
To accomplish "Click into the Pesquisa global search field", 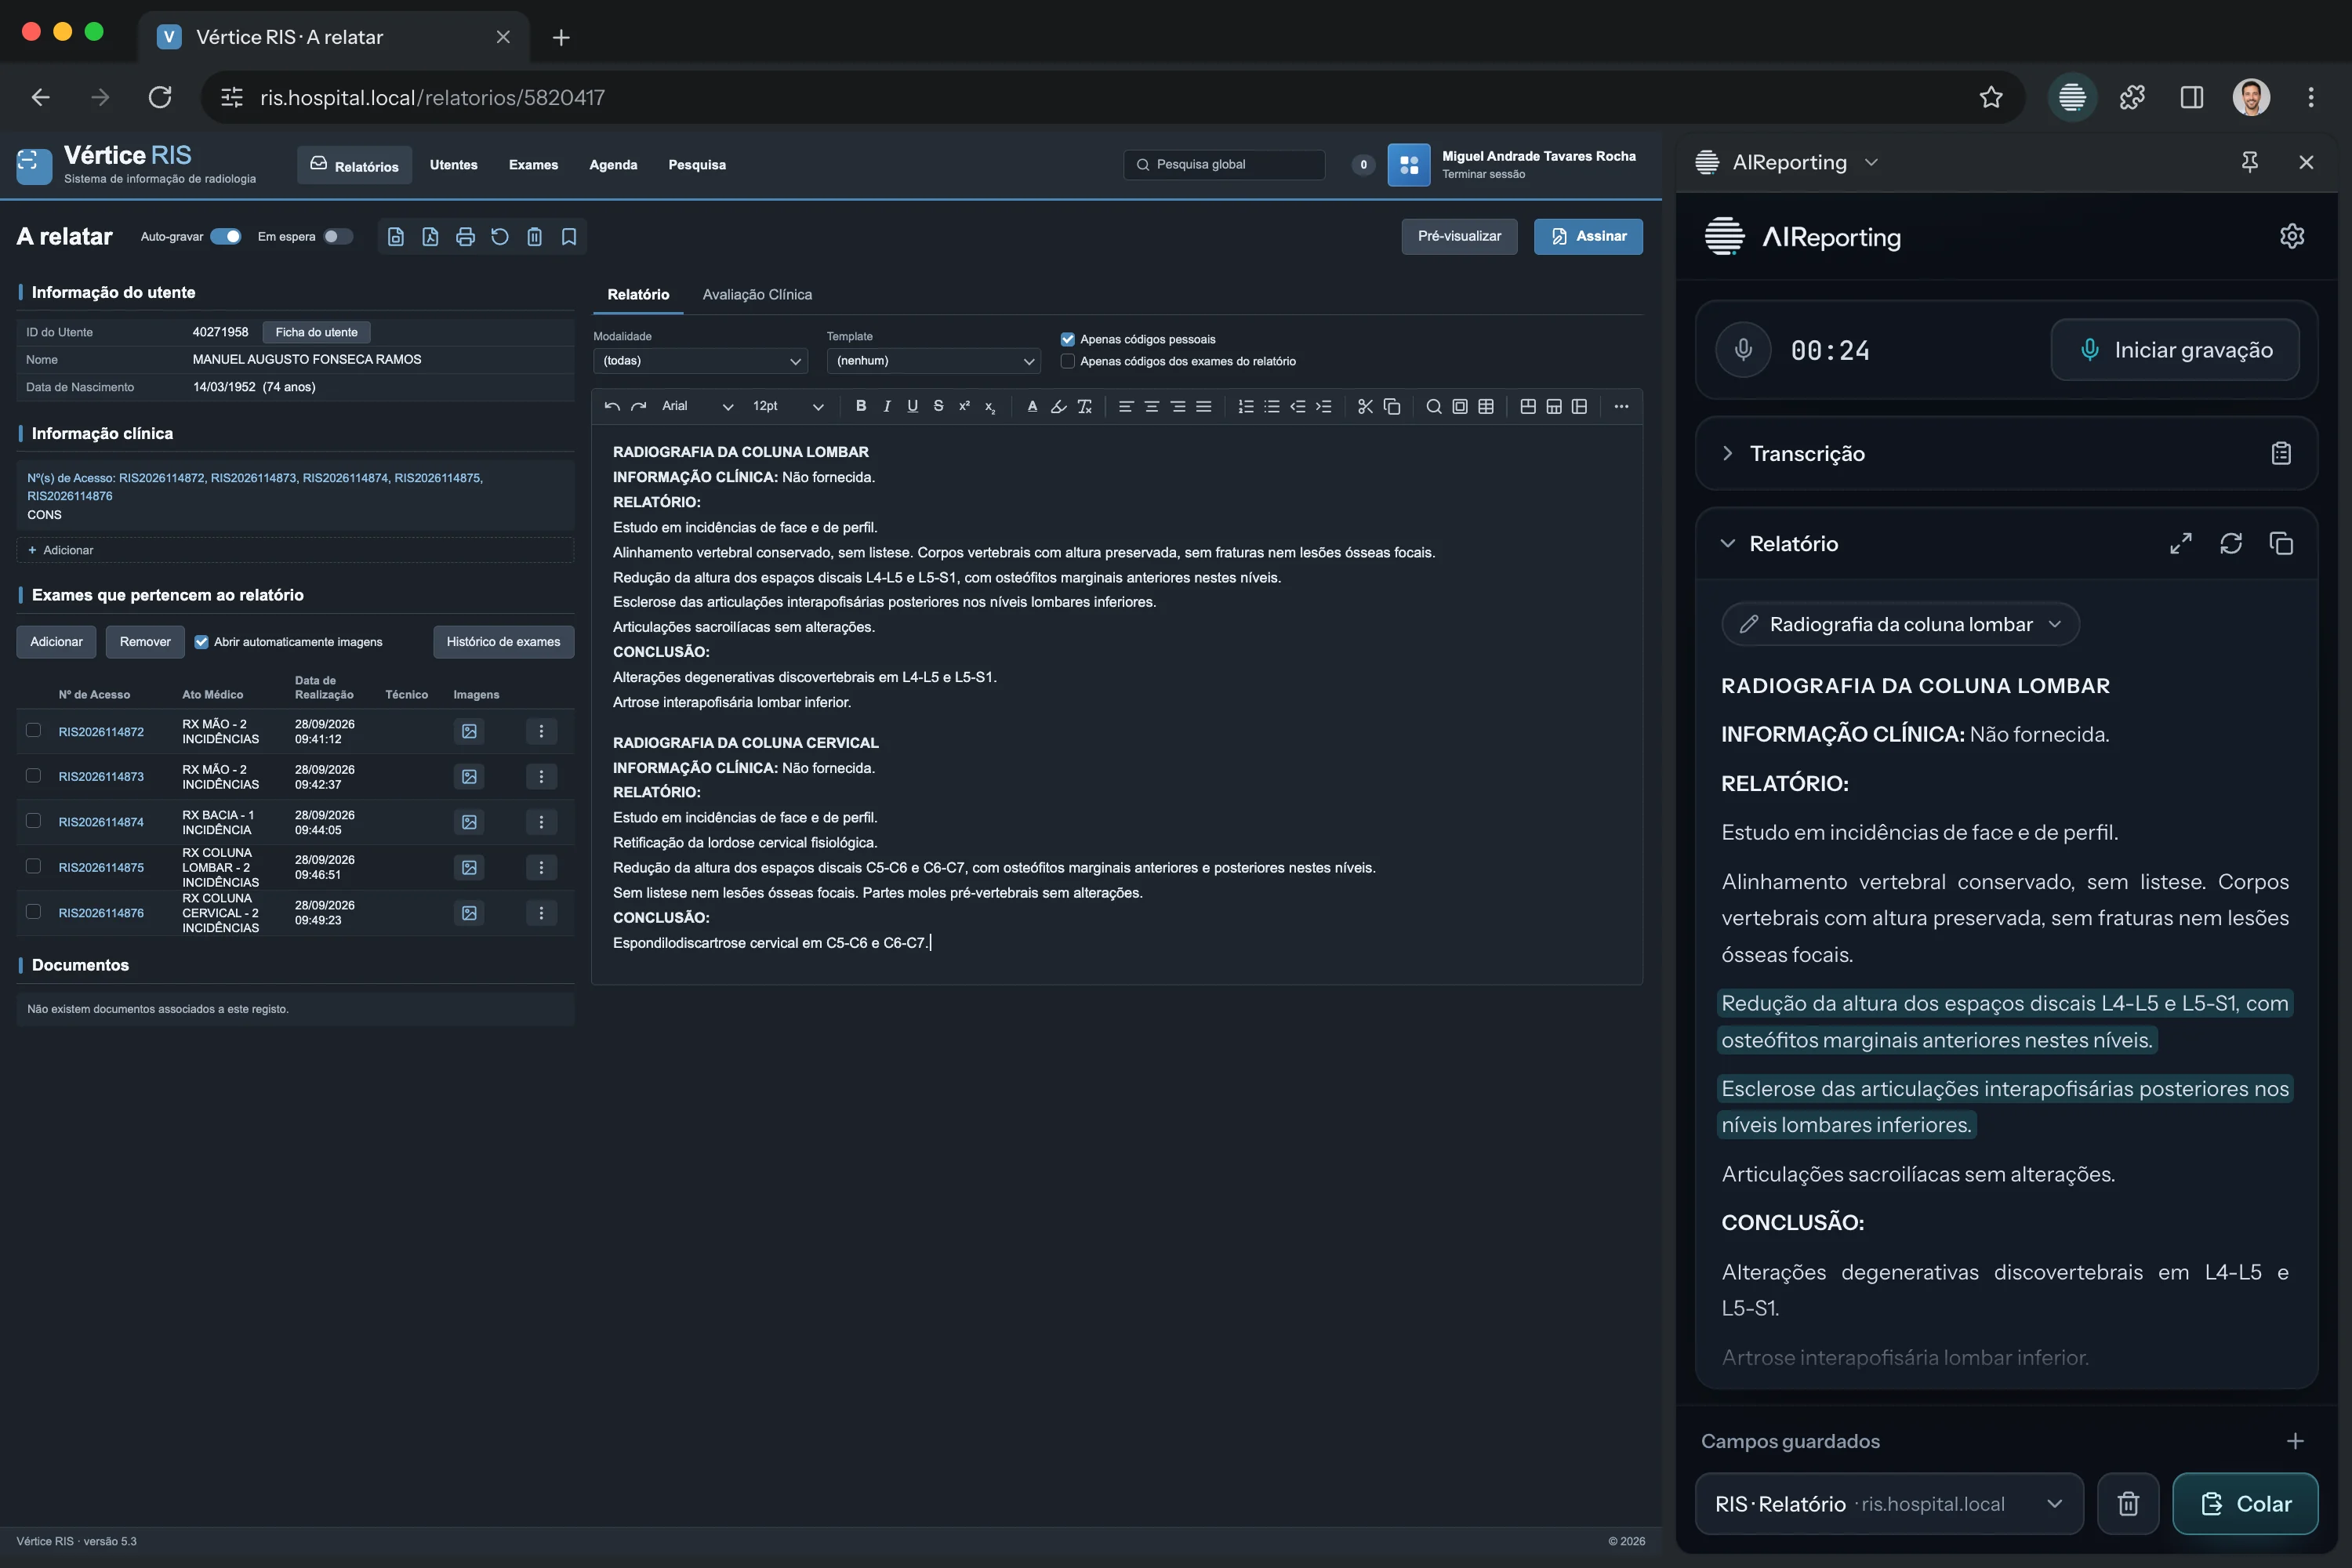I will pyautogui.click(x=1224, y=165).
